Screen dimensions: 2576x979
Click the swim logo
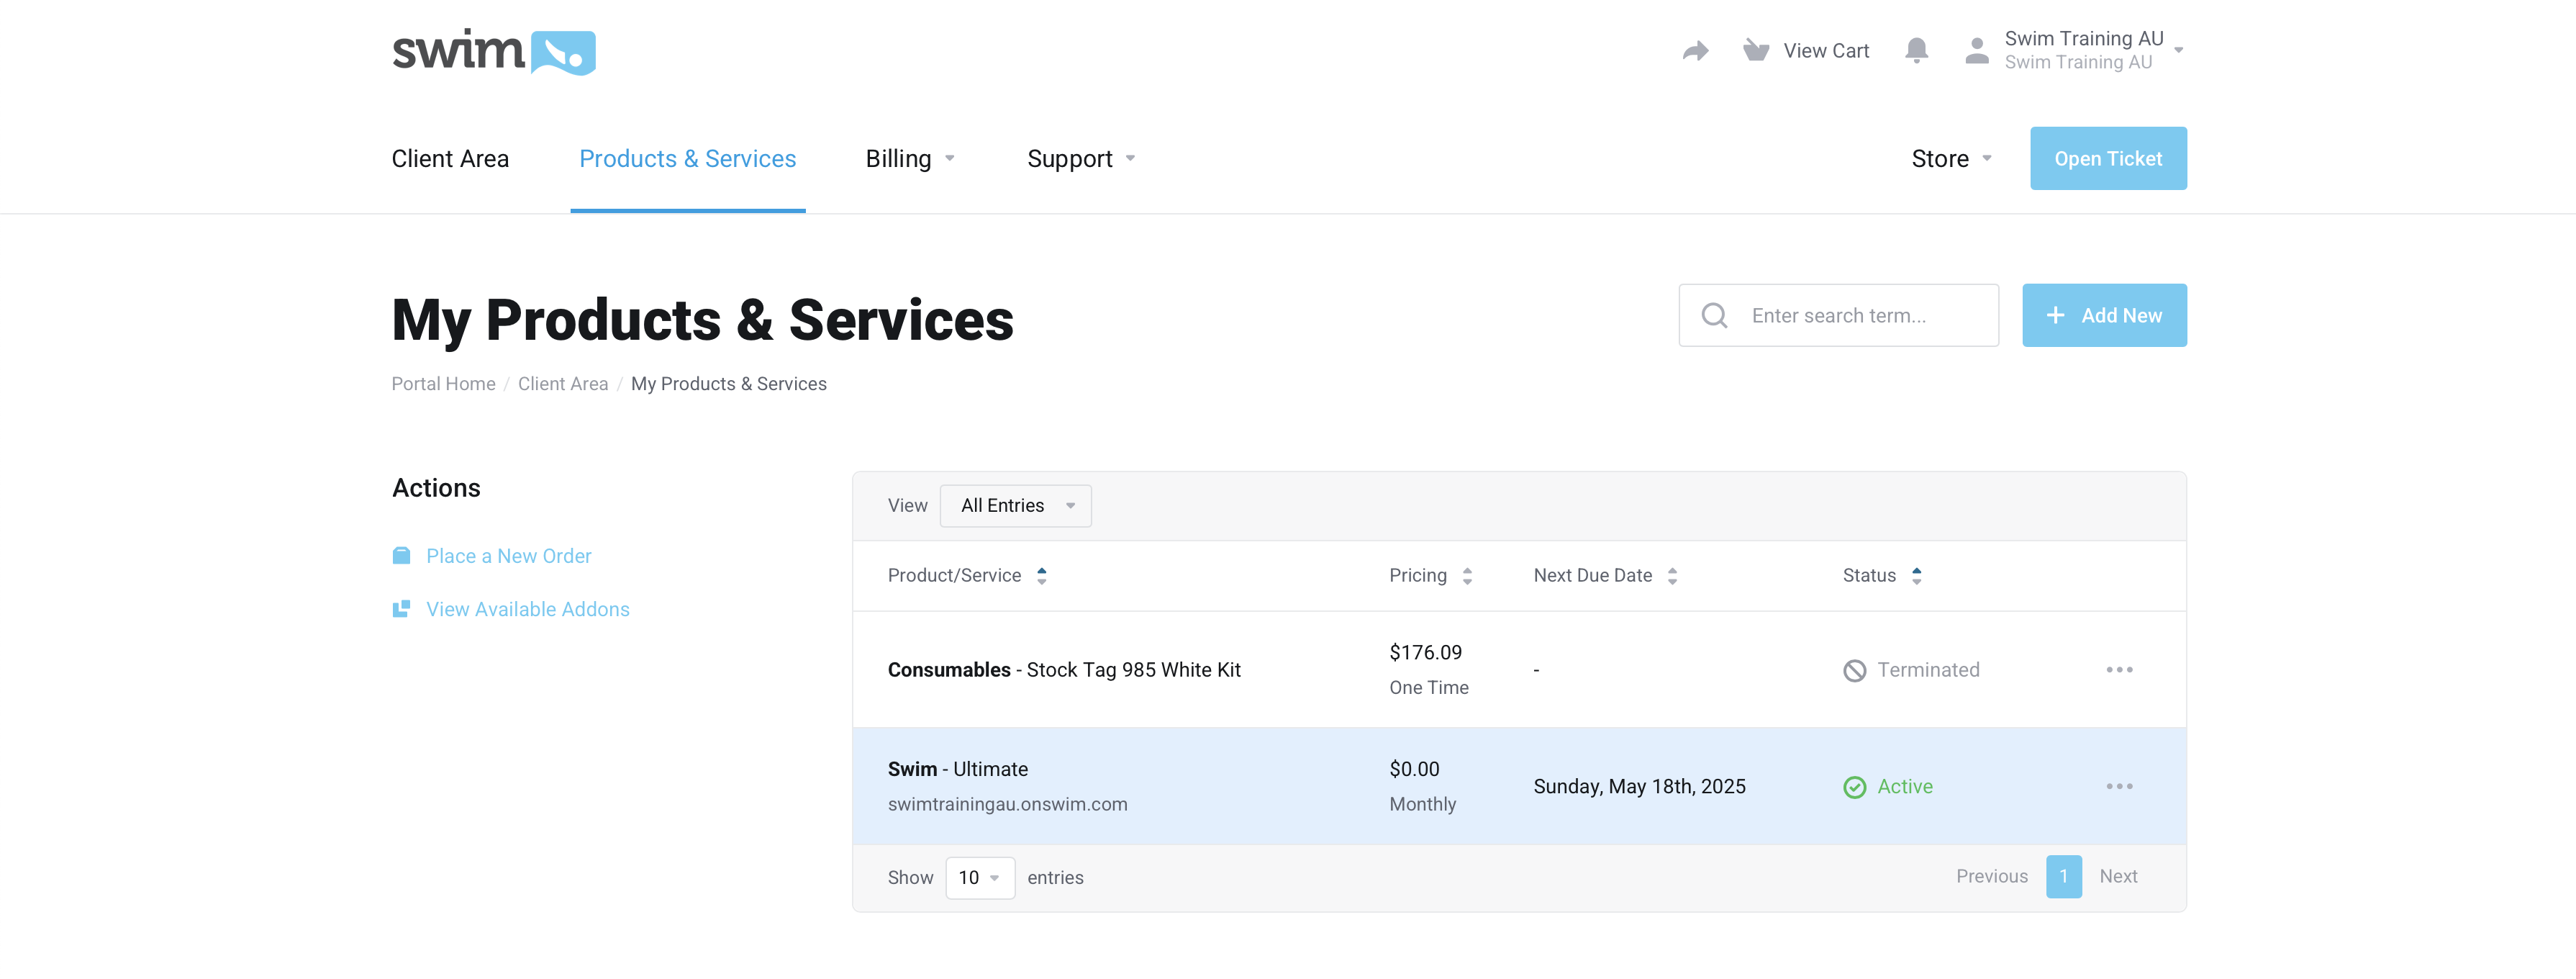click(x=493, y=52)
